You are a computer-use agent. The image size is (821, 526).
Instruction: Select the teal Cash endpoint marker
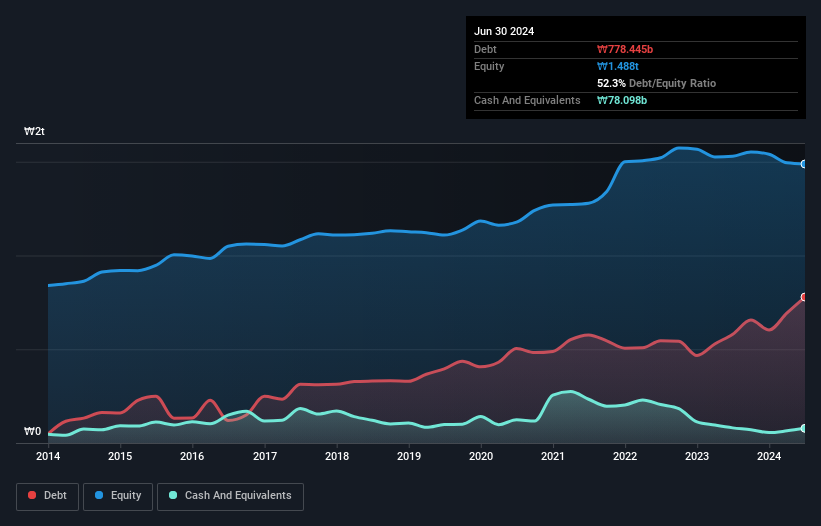(804, 428)
